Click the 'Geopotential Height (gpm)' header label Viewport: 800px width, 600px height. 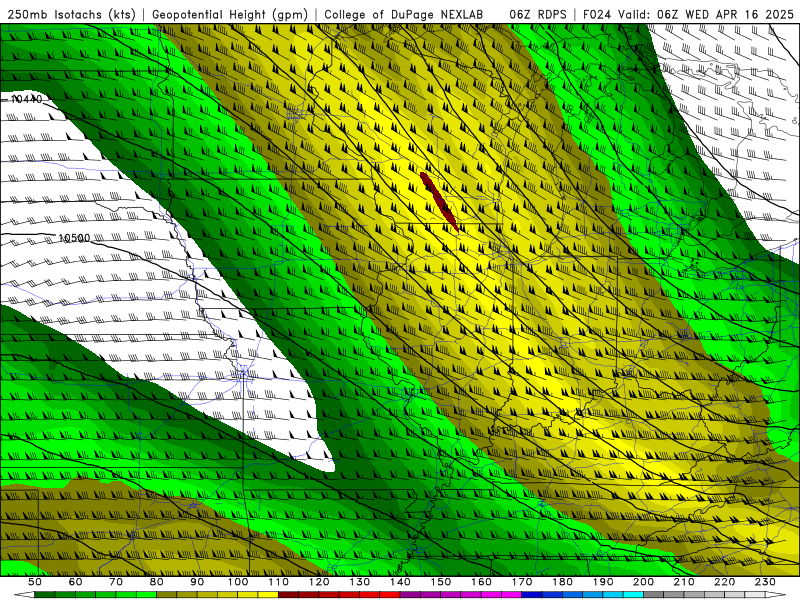click(x=230, y=14)
